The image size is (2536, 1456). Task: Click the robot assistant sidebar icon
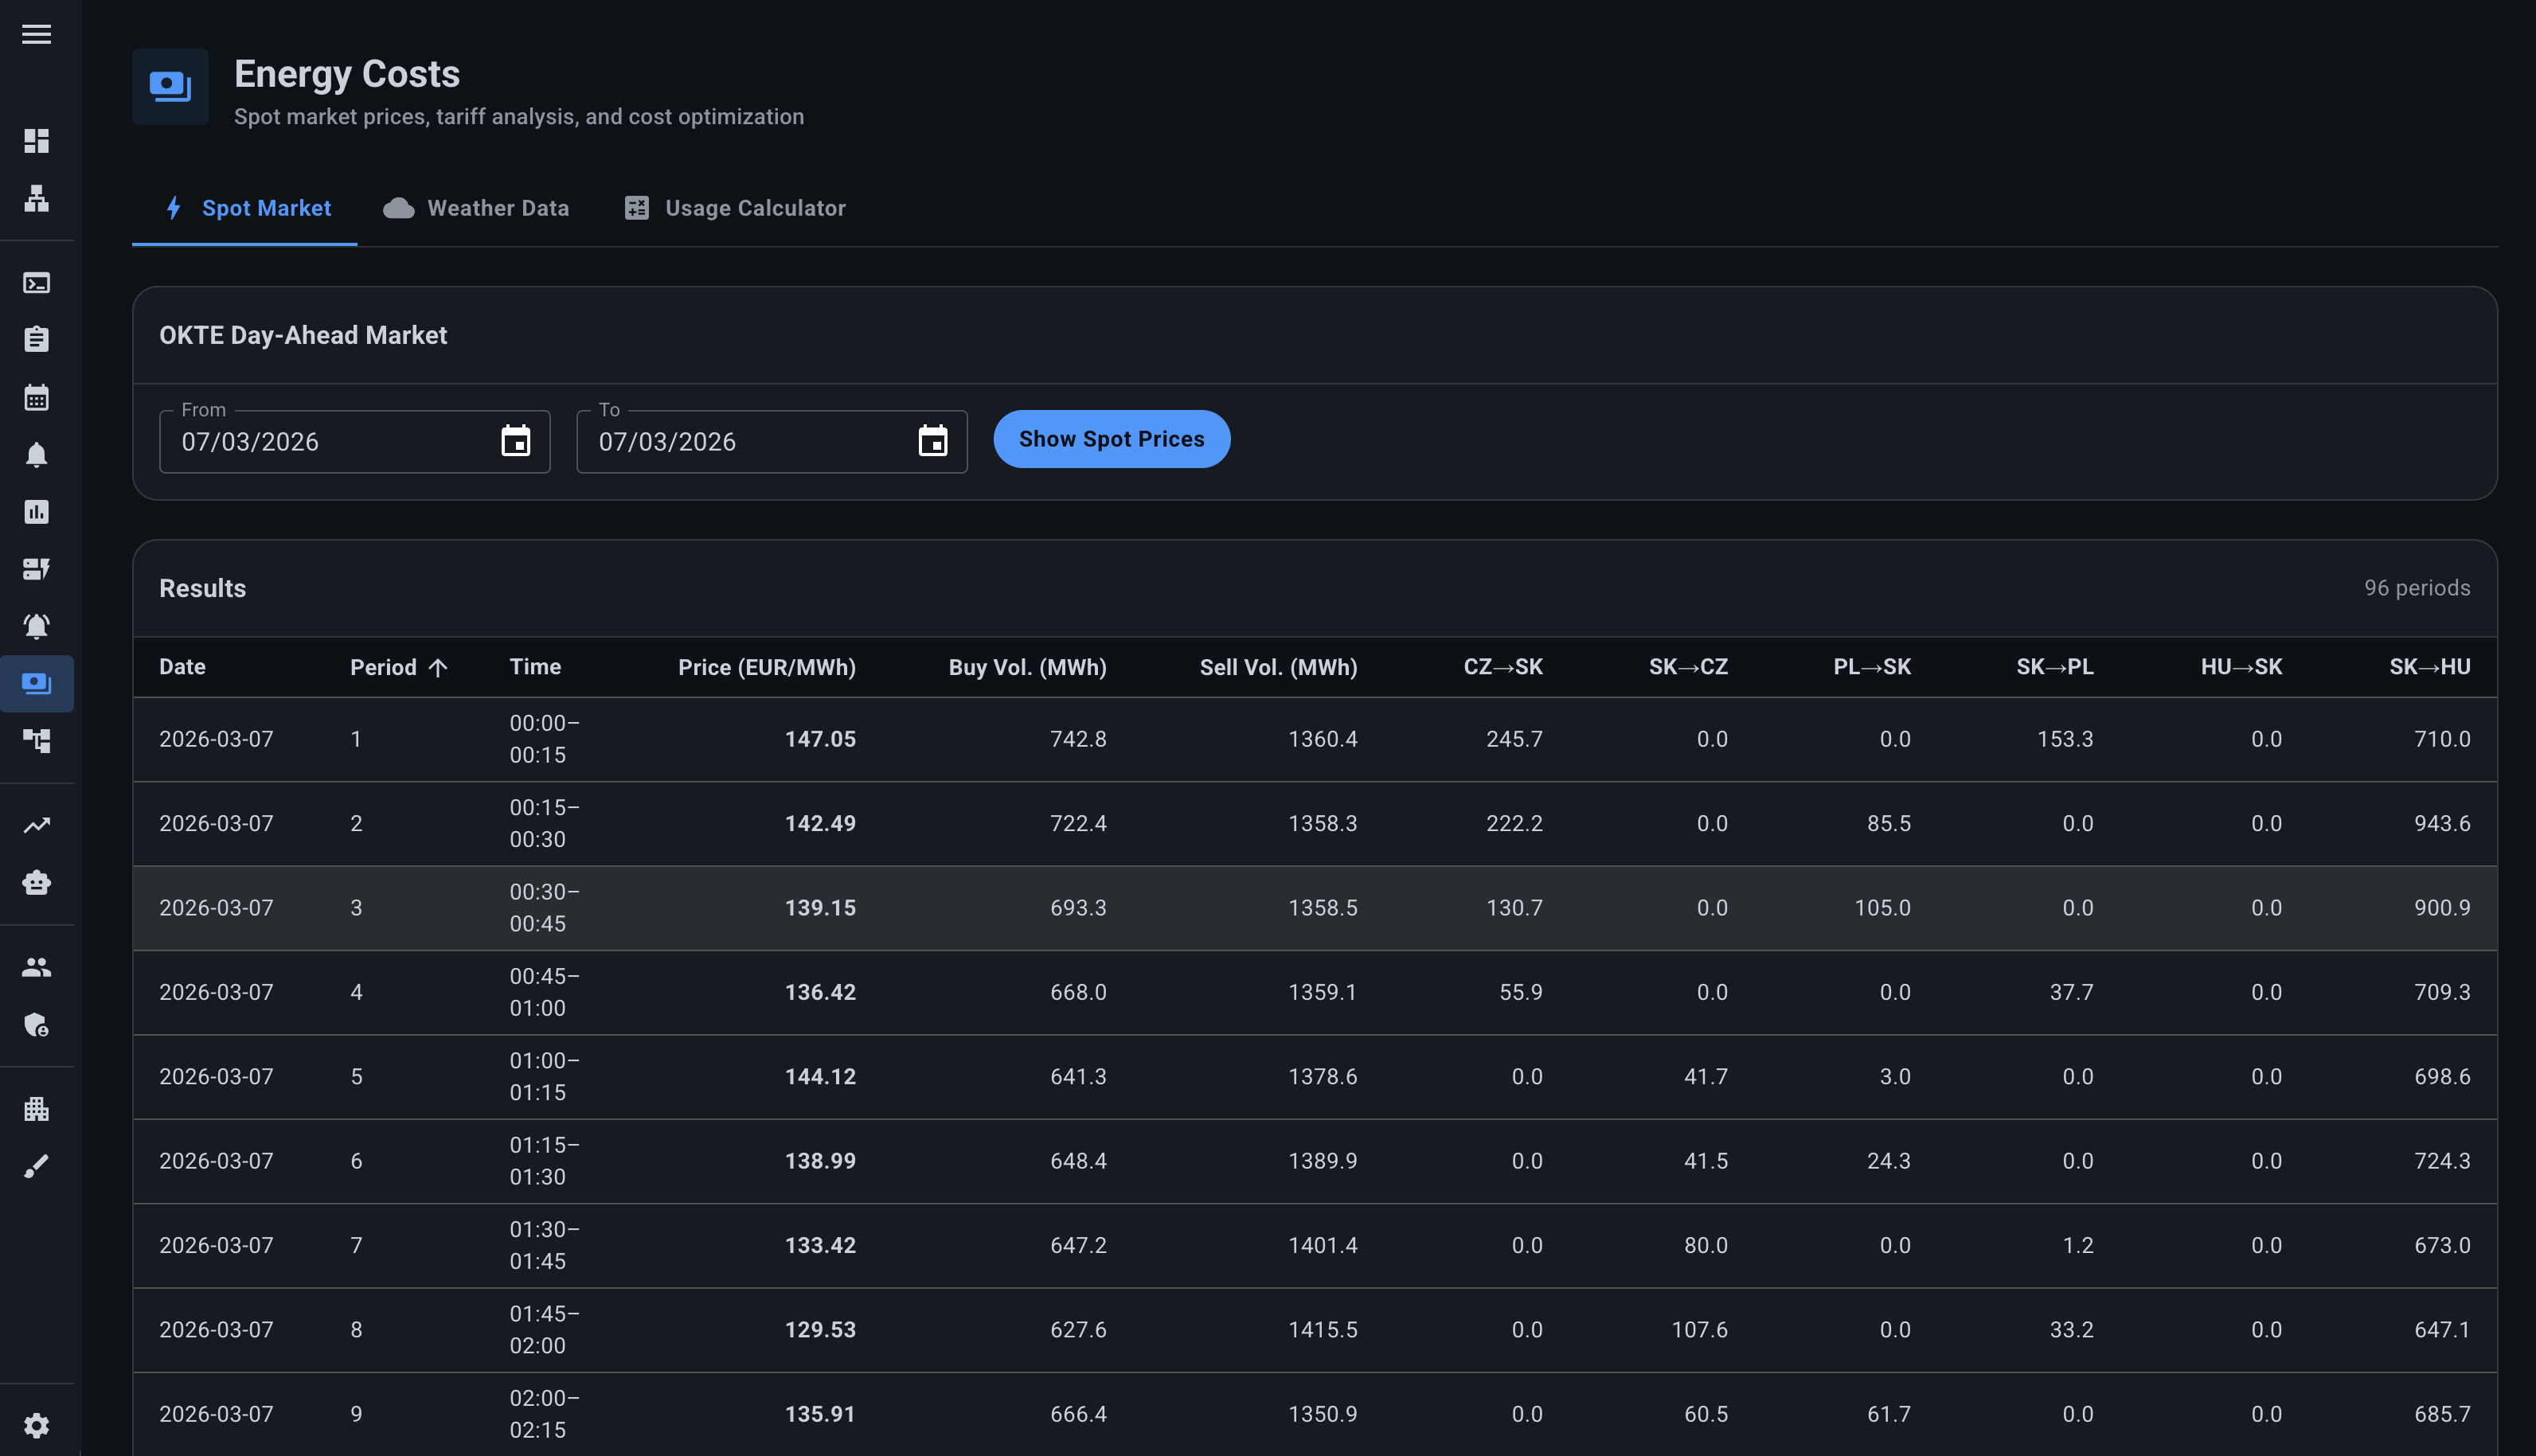pyautogui.click(x=36, y=883)
